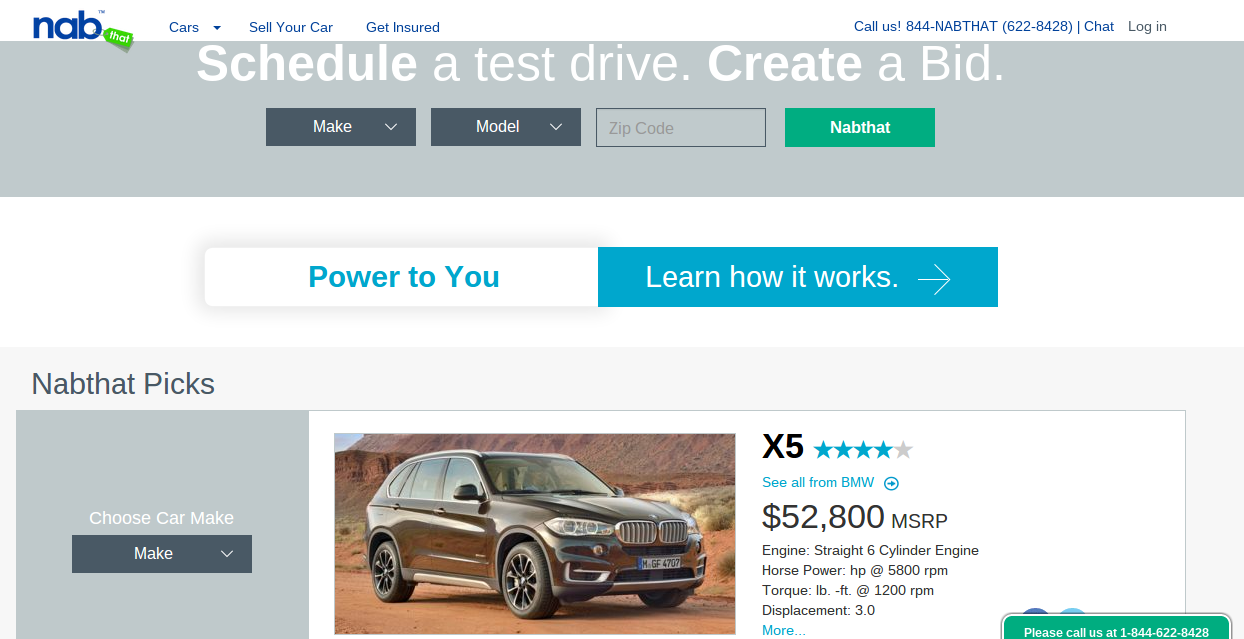Click the Nabthat Picks heading

coord(123,384)
